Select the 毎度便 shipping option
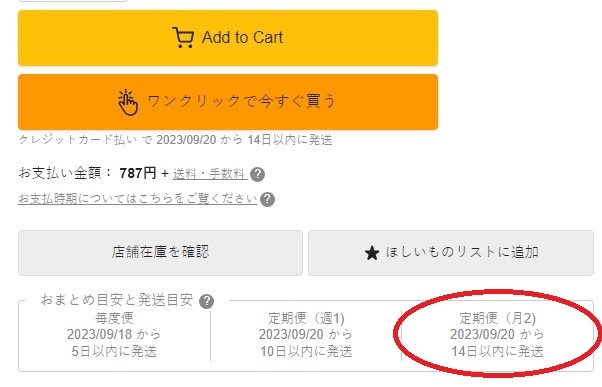602x387 pixels. click(x=114, y=334)
